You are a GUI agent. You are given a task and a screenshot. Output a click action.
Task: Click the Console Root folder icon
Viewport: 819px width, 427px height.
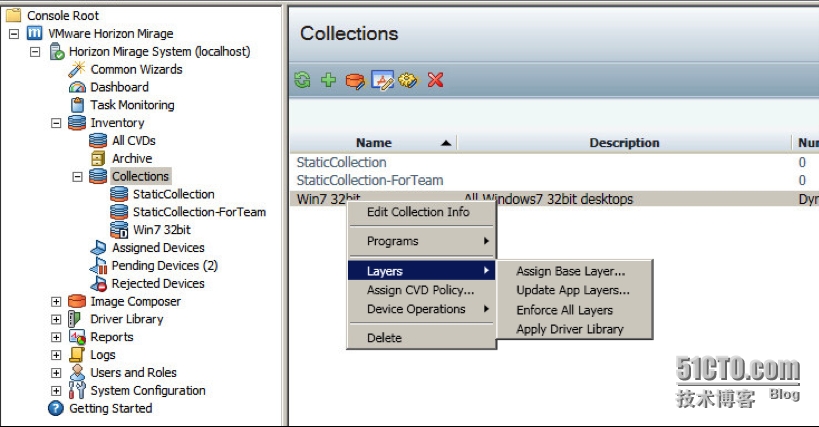[13, 15]
